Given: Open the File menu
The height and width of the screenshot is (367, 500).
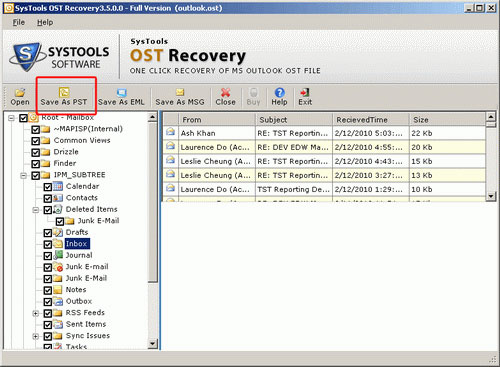Looking at the screenshot, I should tap(19, 22).
